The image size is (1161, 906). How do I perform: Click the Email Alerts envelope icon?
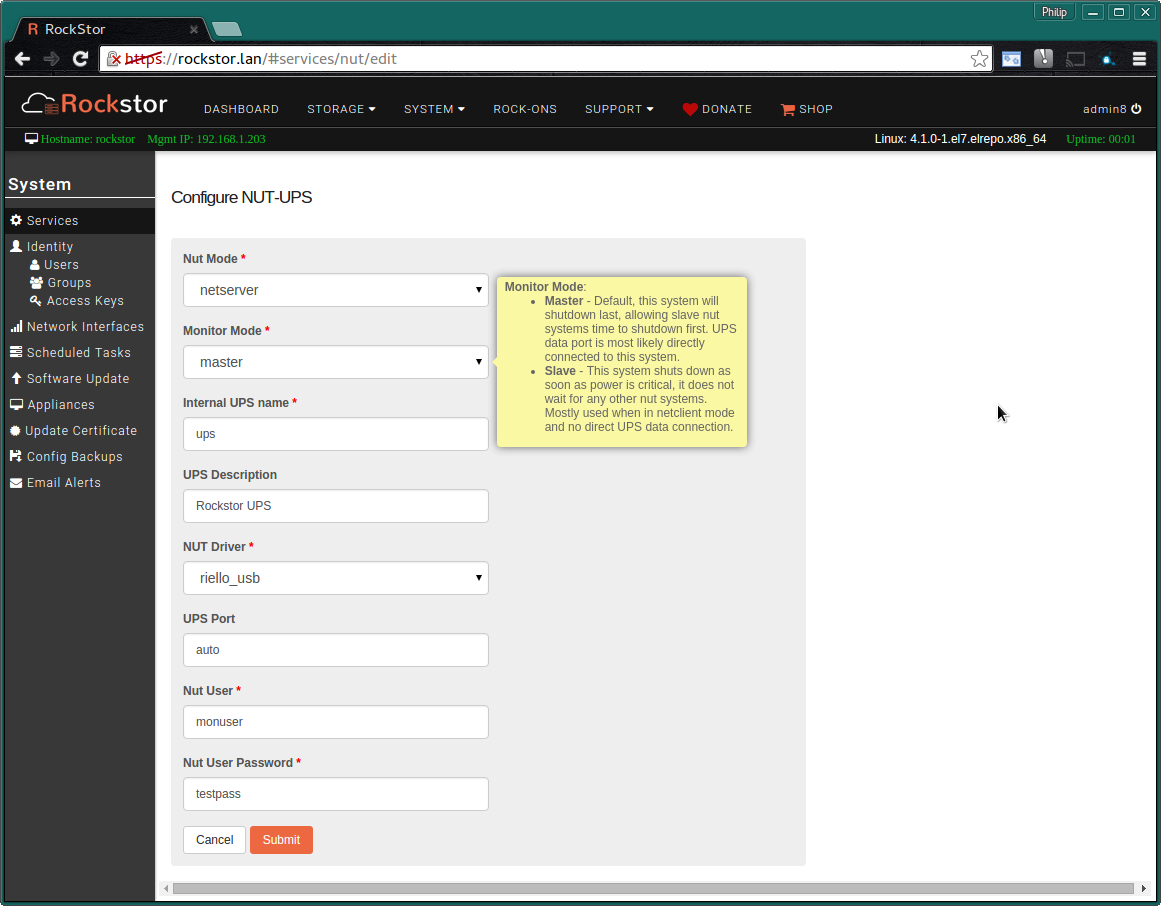point(16,483)
